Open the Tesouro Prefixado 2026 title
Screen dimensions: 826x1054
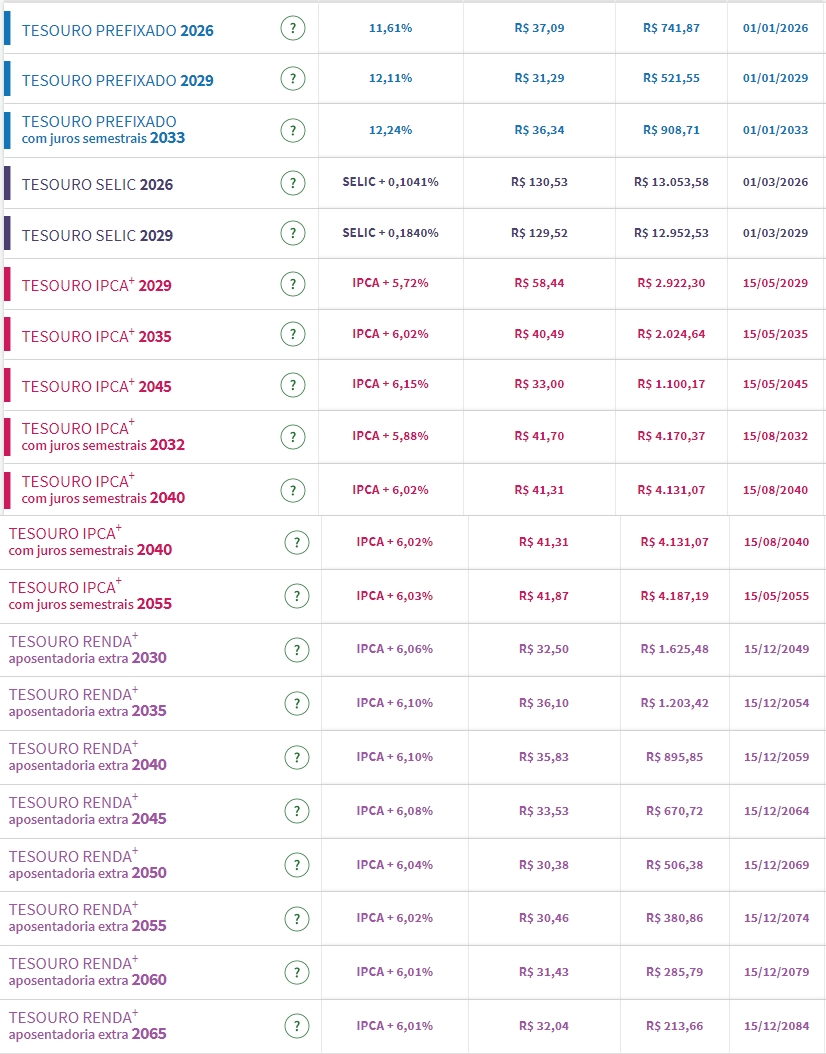pyautogui.click(x=117, y=31)
